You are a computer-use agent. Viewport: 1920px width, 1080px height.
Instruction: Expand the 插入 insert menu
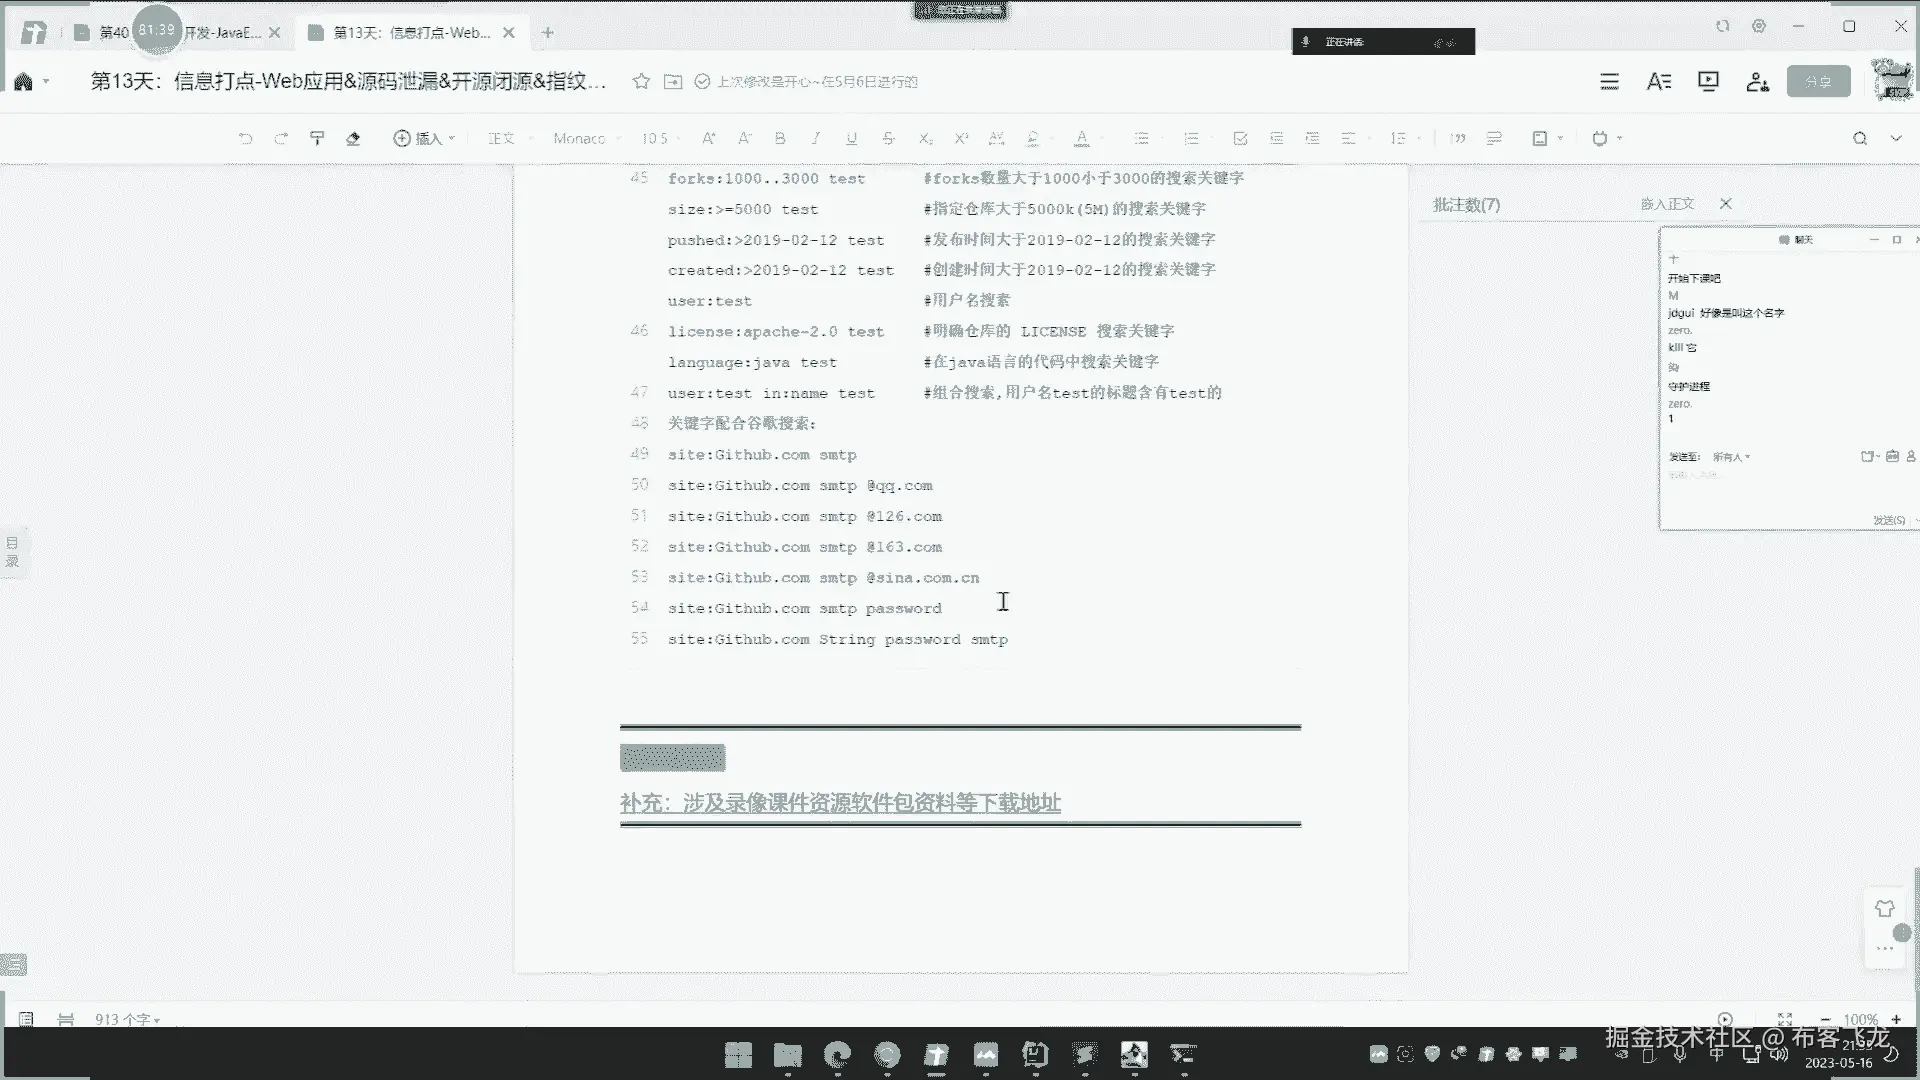(x=424, y=138)
